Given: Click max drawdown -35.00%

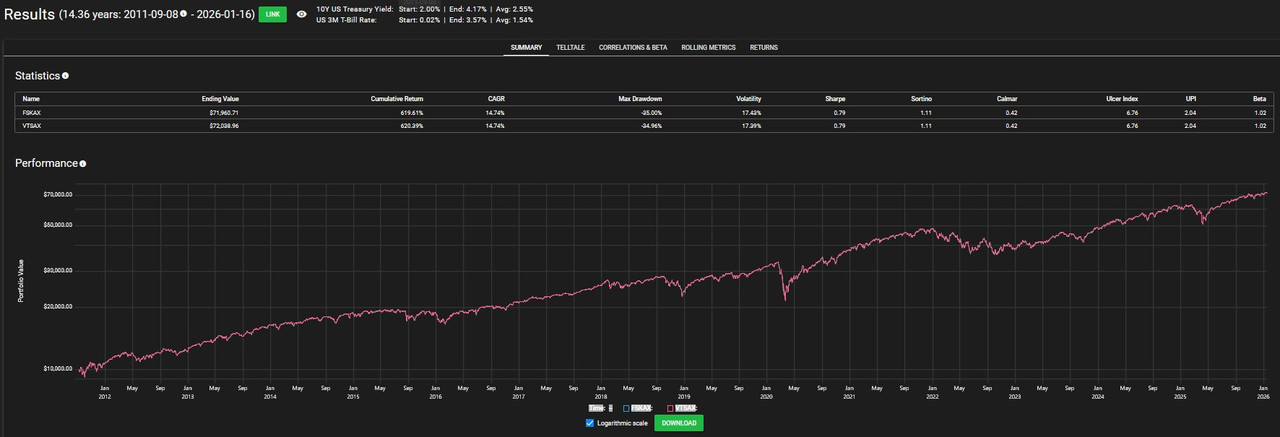Looking at the screenshot, I should tap(650, 113).
